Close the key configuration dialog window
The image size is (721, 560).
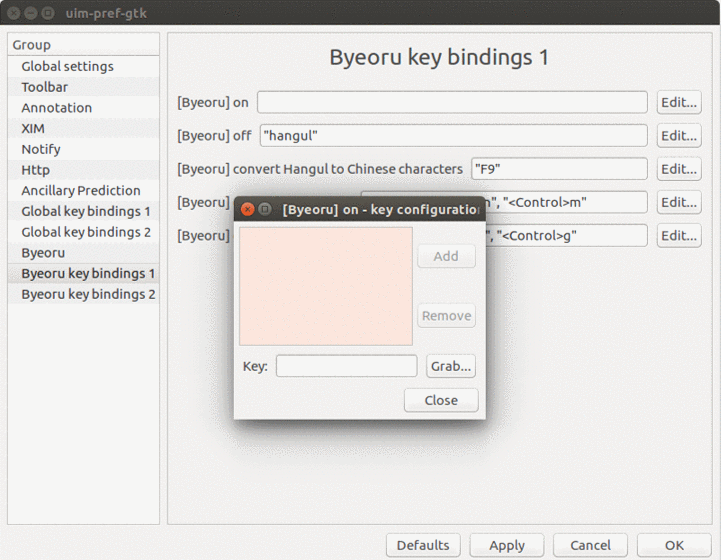coord(440,400)
